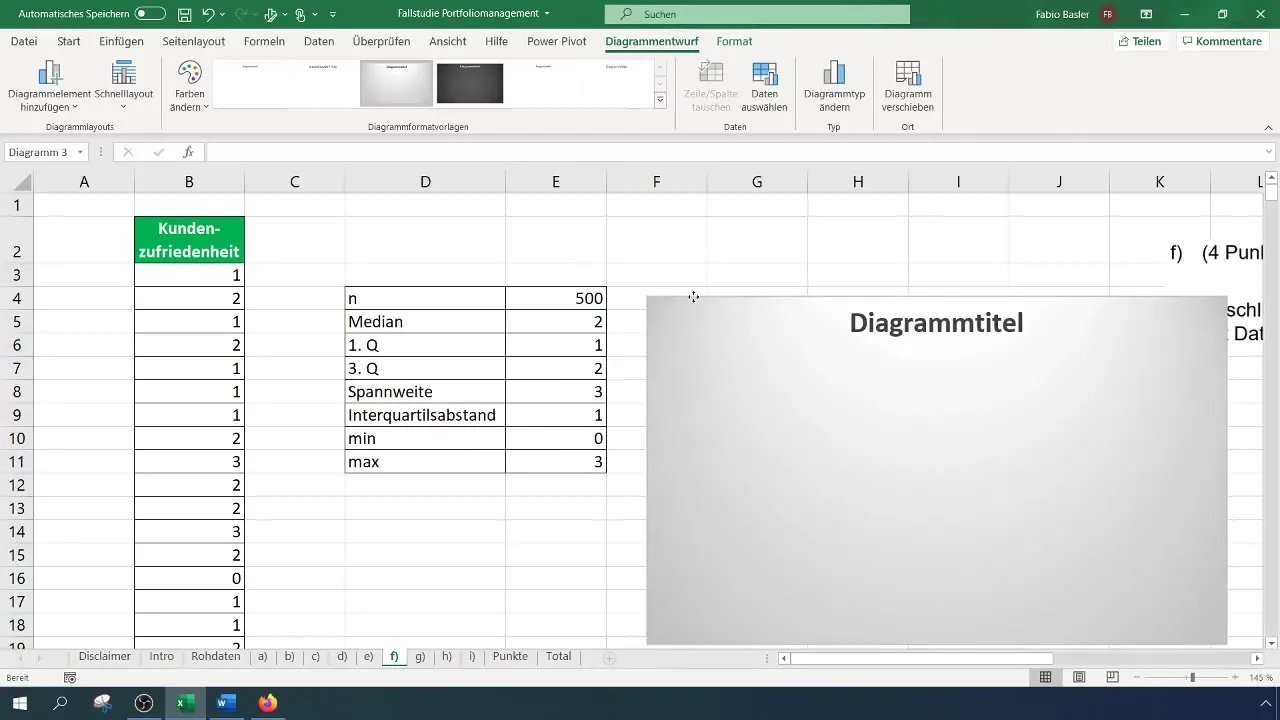This screenshot has width=1280, height=720.
Task: Click the Teilen share button
Action: pos(1140,41)
